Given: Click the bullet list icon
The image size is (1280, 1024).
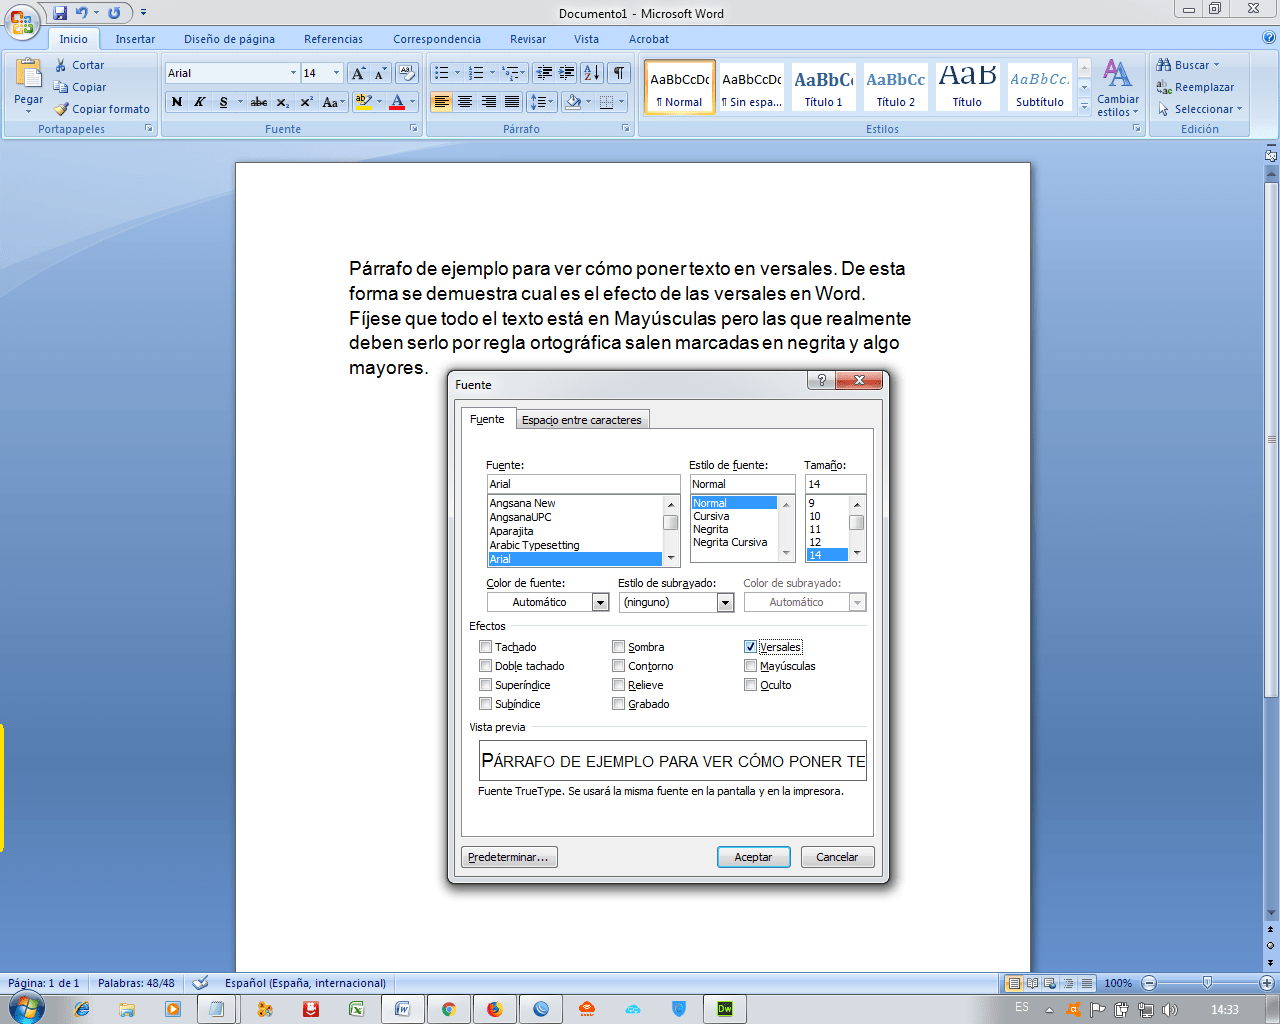Looking at the screenshot, I should [x=441, y=73].
